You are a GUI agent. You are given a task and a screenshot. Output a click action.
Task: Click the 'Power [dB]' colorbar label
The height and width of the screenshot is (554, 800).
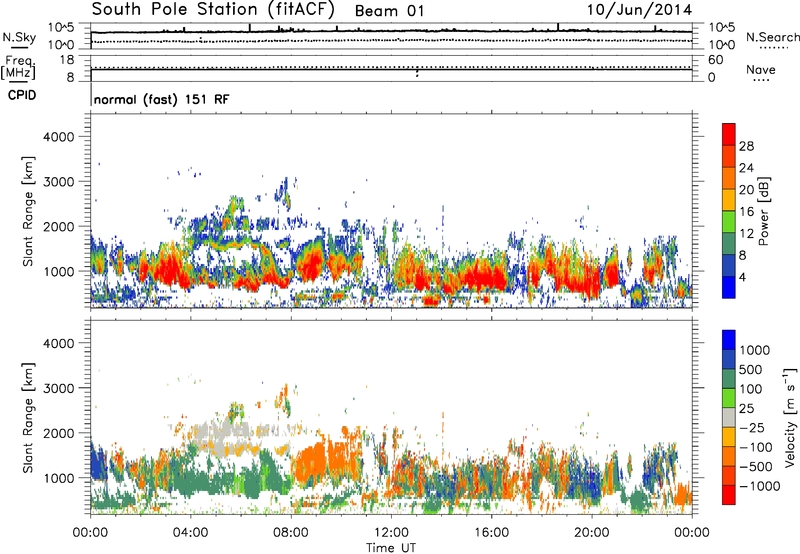(x=763, y=211)
